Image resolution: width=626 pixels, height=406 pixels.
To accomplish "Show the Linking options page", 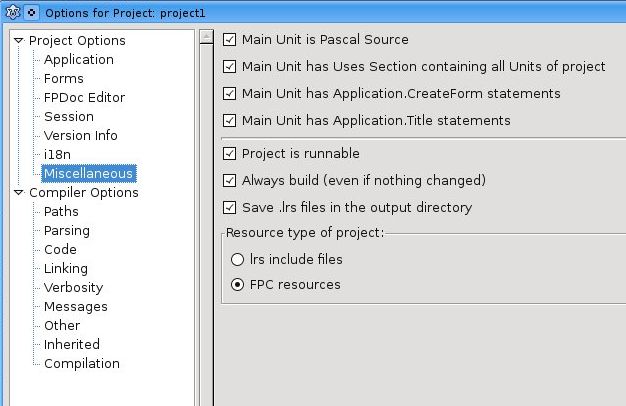I will (x=65, y=269).
